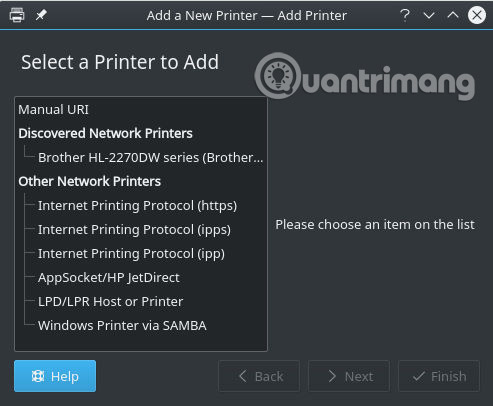Close the Add Printer dialog
The image size is (493, 406).
coord(477,15)
